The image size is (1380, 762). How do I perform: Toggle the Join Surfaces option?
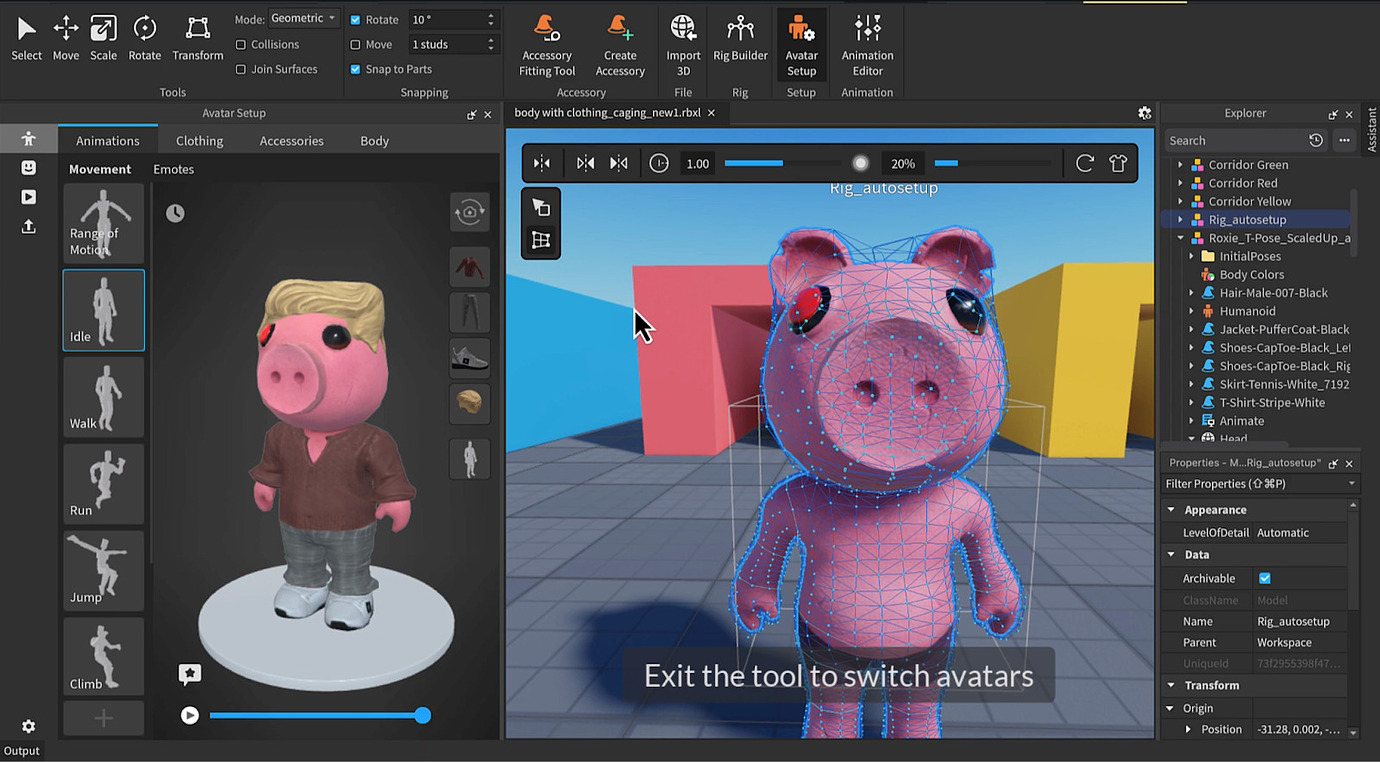pyautogui.click(x=240, y=68)
